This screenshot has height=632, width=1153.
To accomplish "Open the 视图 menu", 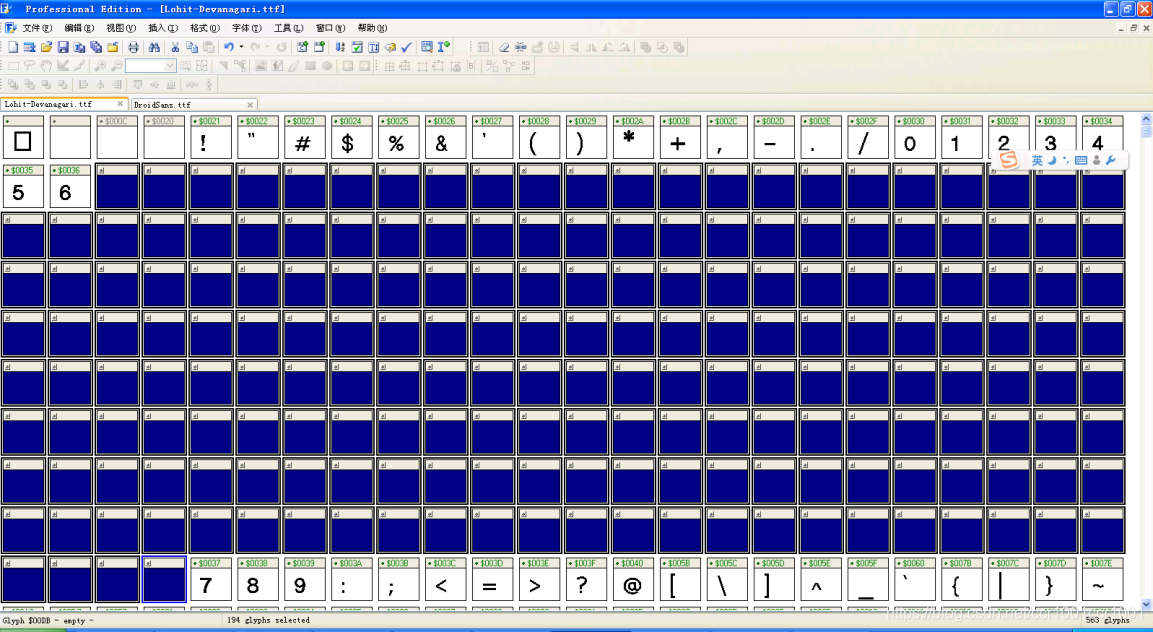I will point(121,28).
